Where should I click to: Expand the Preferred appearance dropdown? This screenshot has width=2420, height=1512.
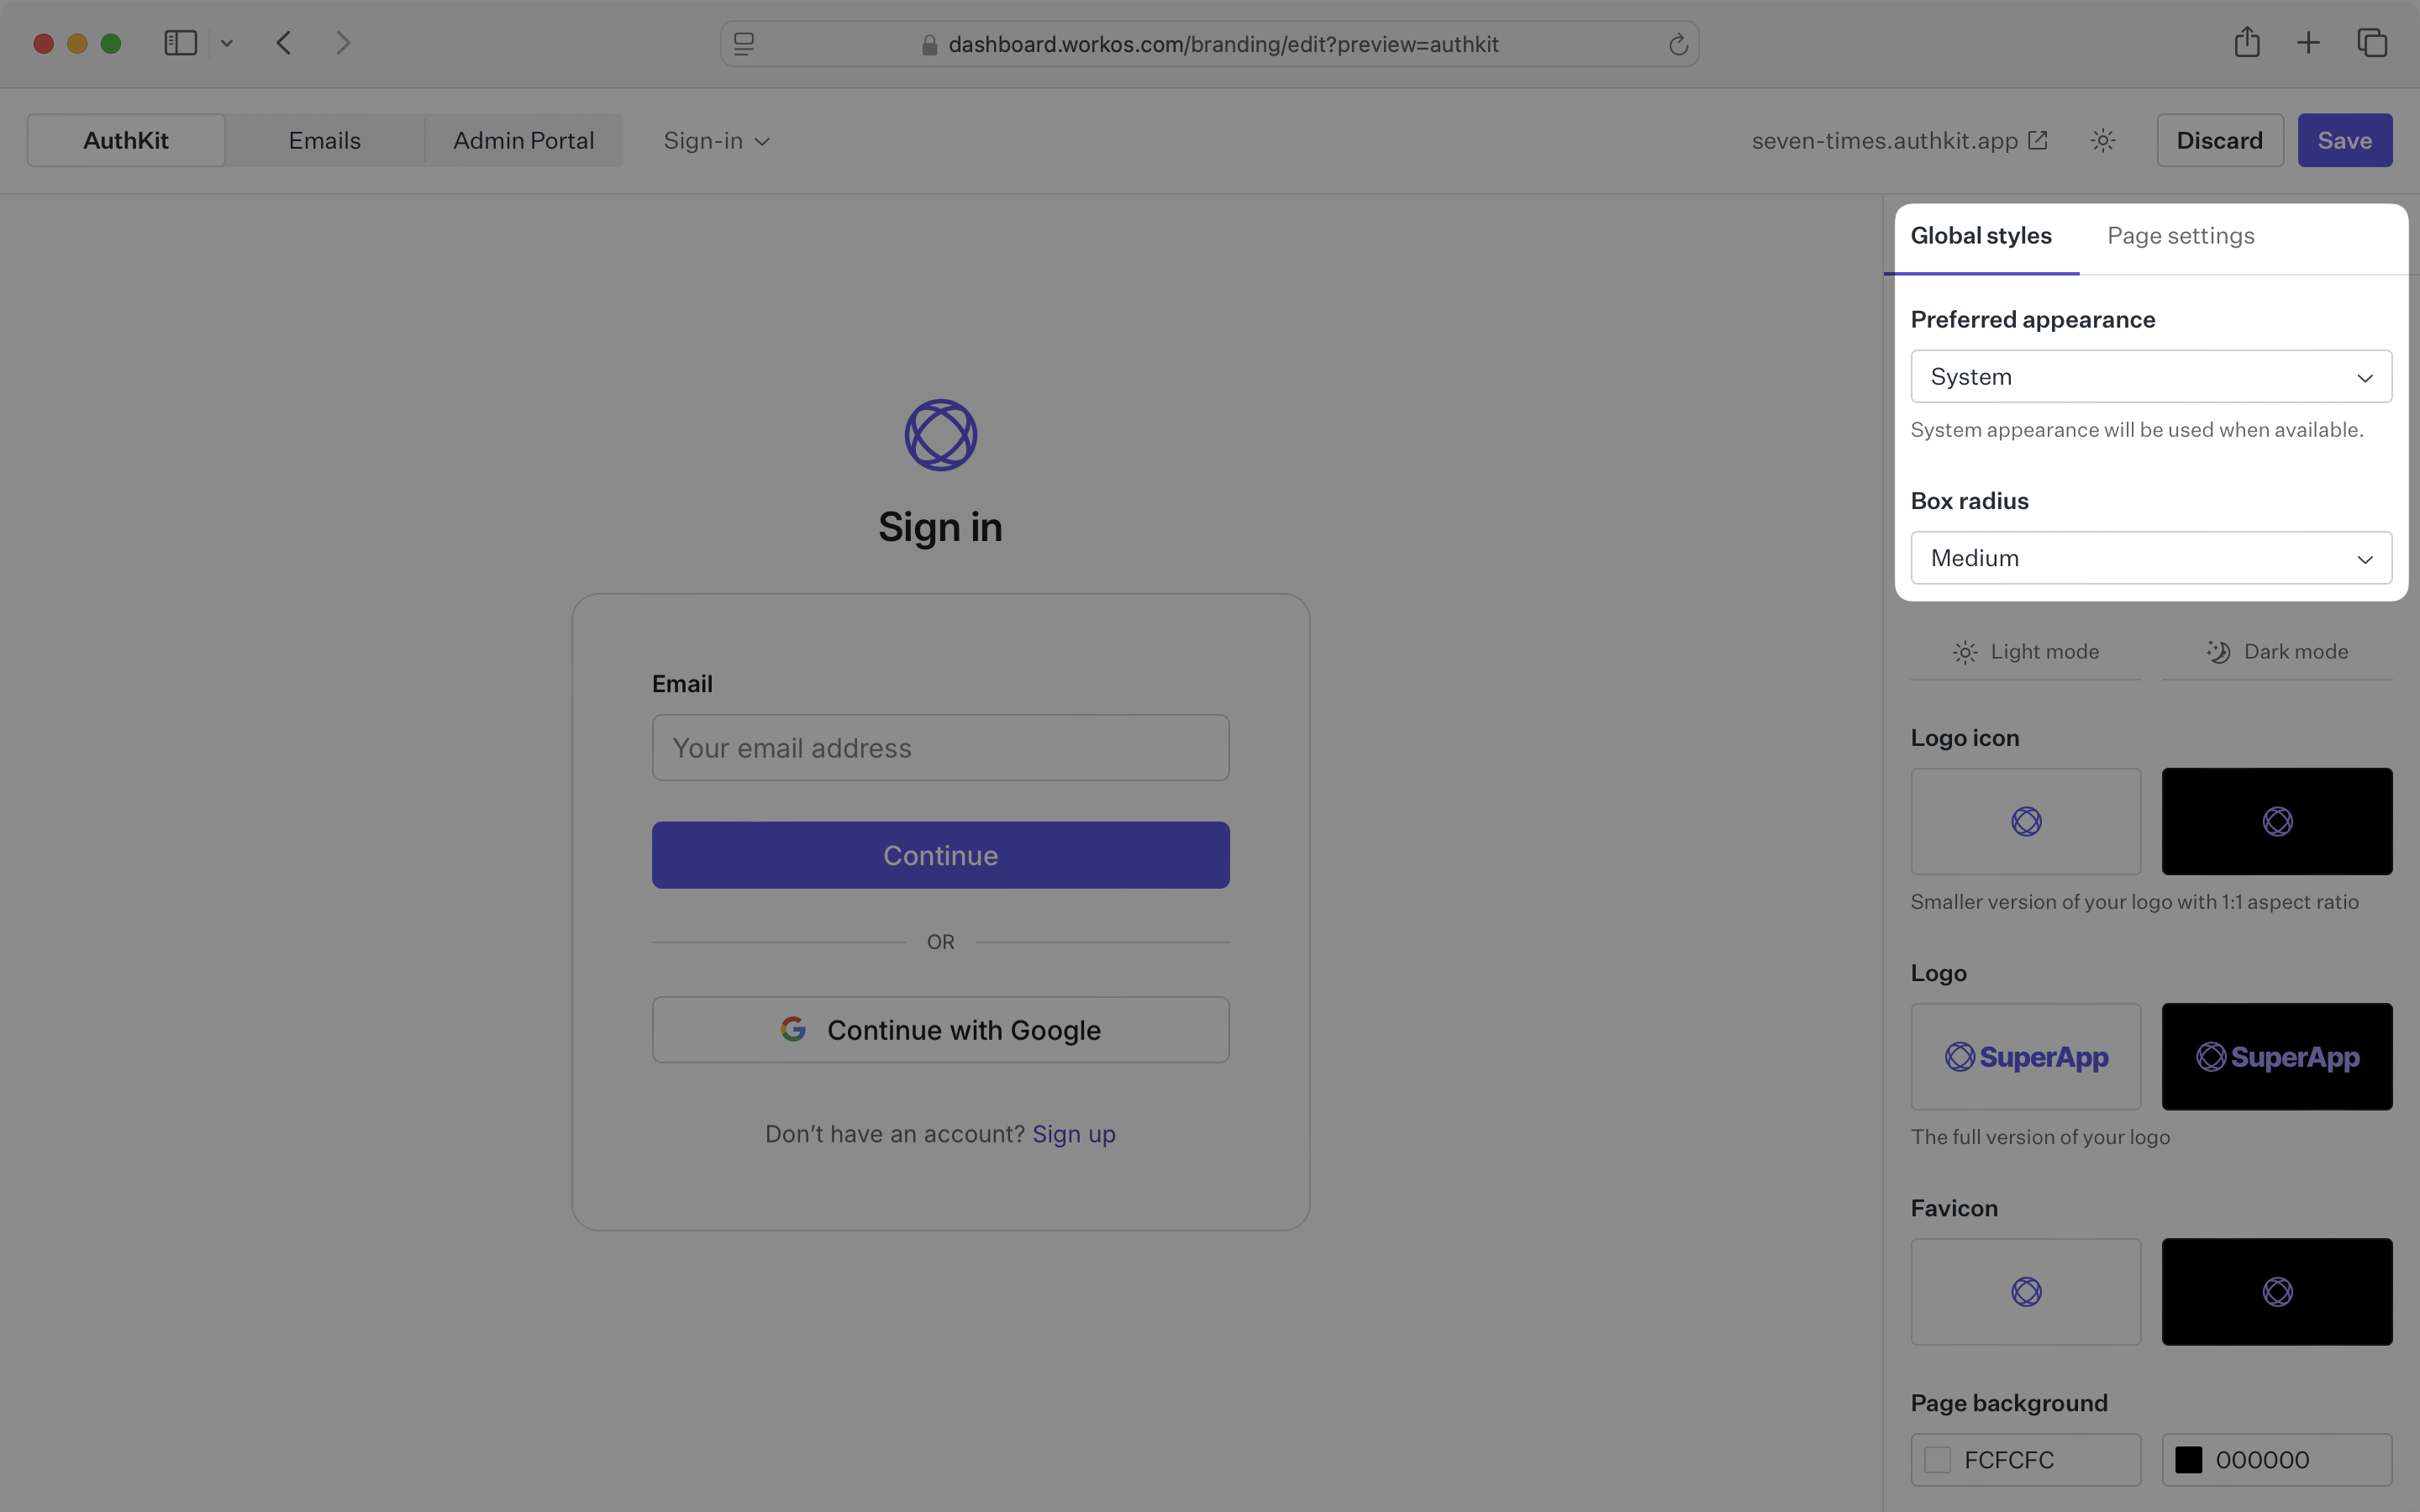[2150, 376]
